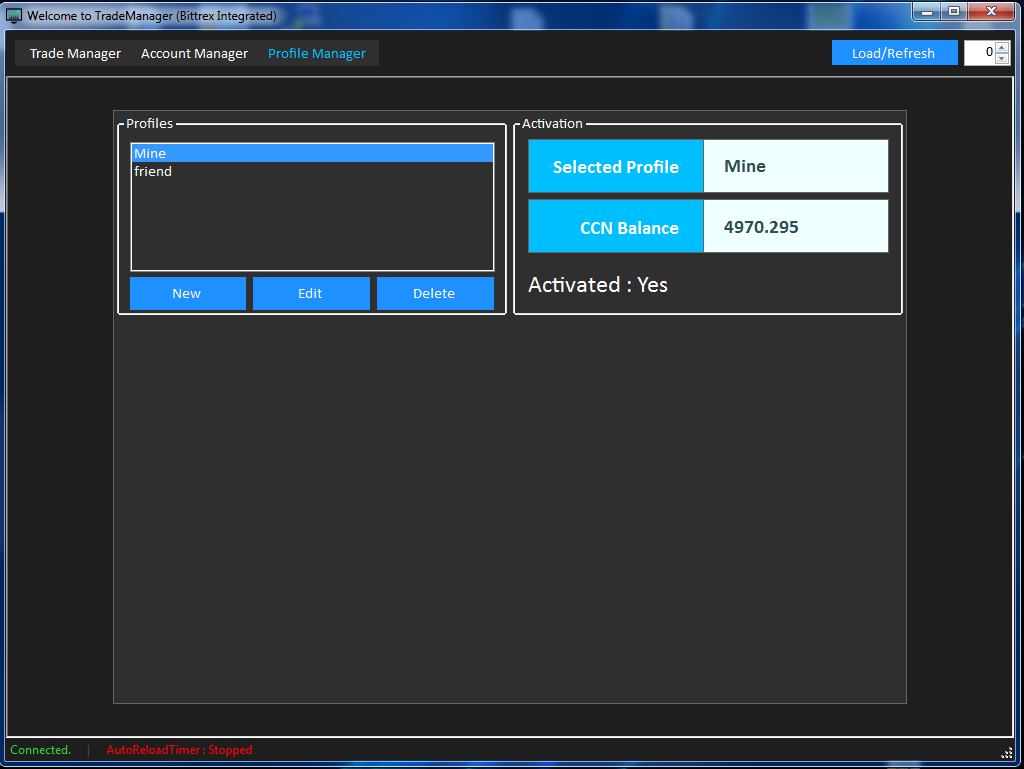Image resolution: width=1024 pixels, height=769 pixels.
Task: Delete the selected profile
Action: tap(435, 293)
